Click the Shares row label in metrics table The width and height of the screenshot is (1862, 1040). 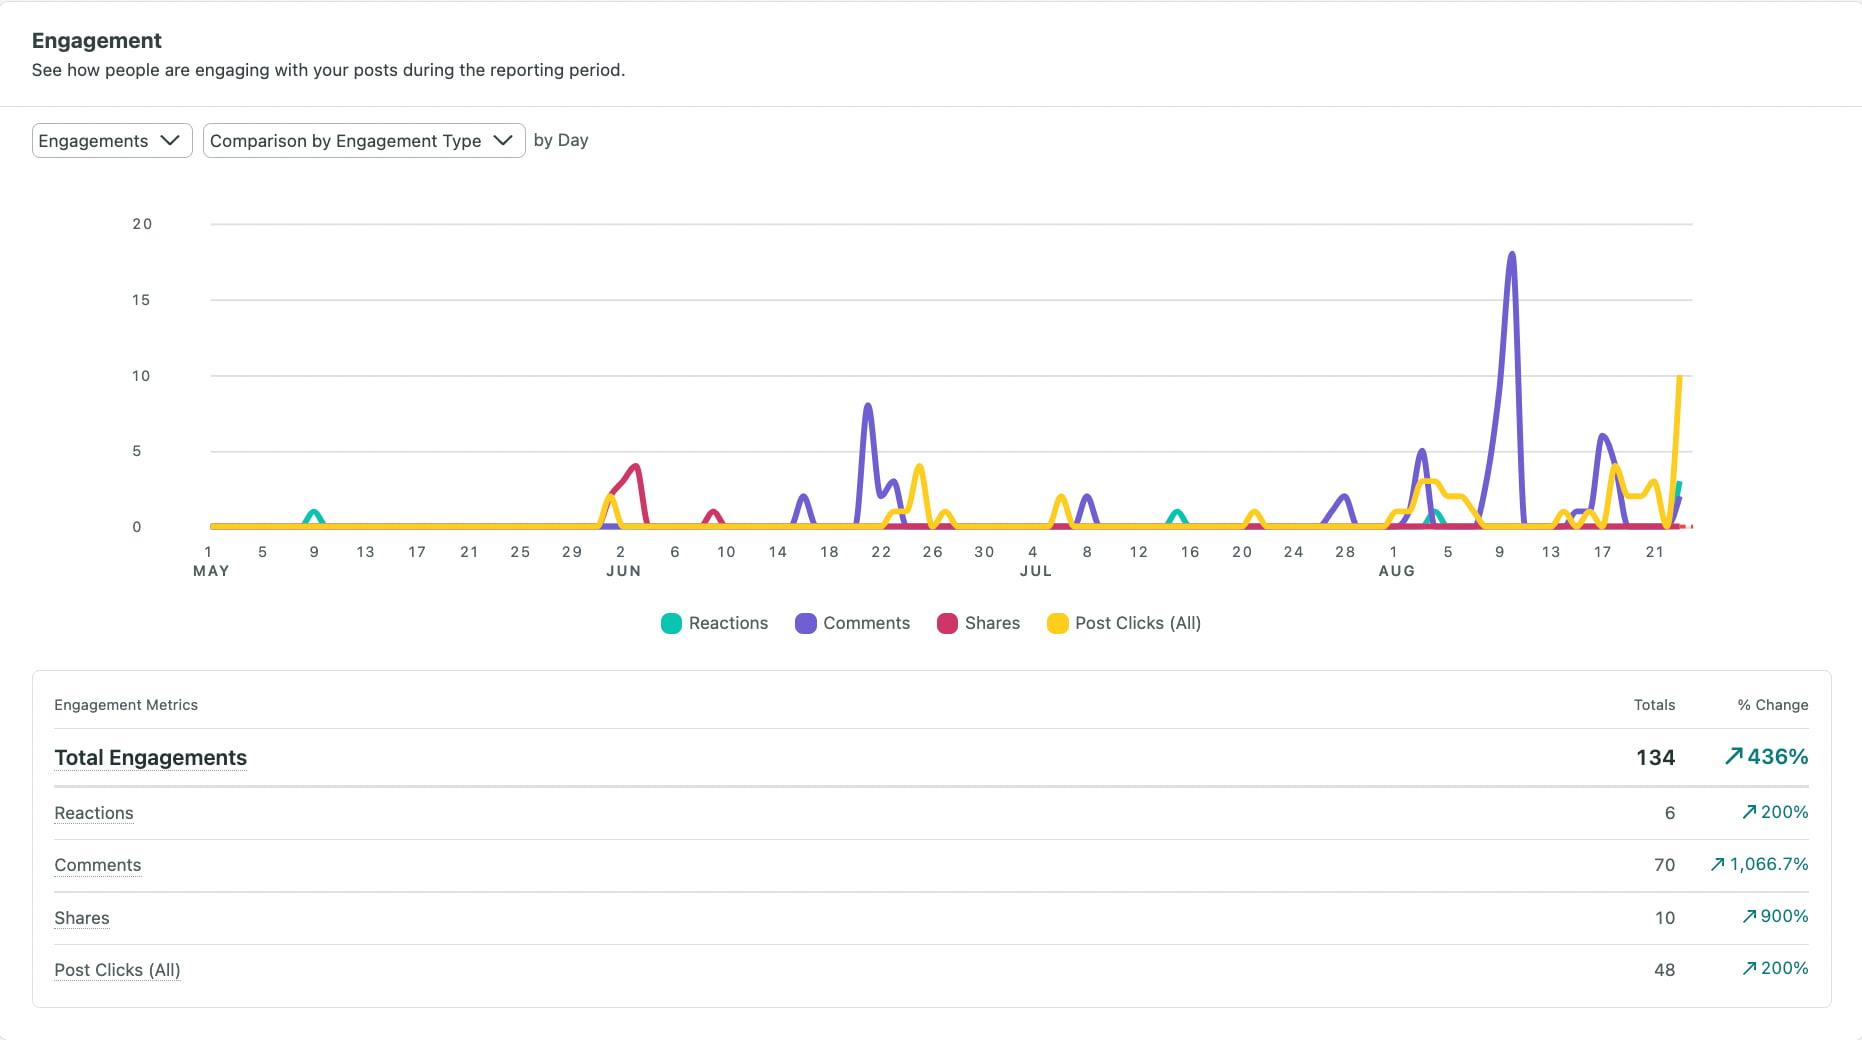pos(82,918)
